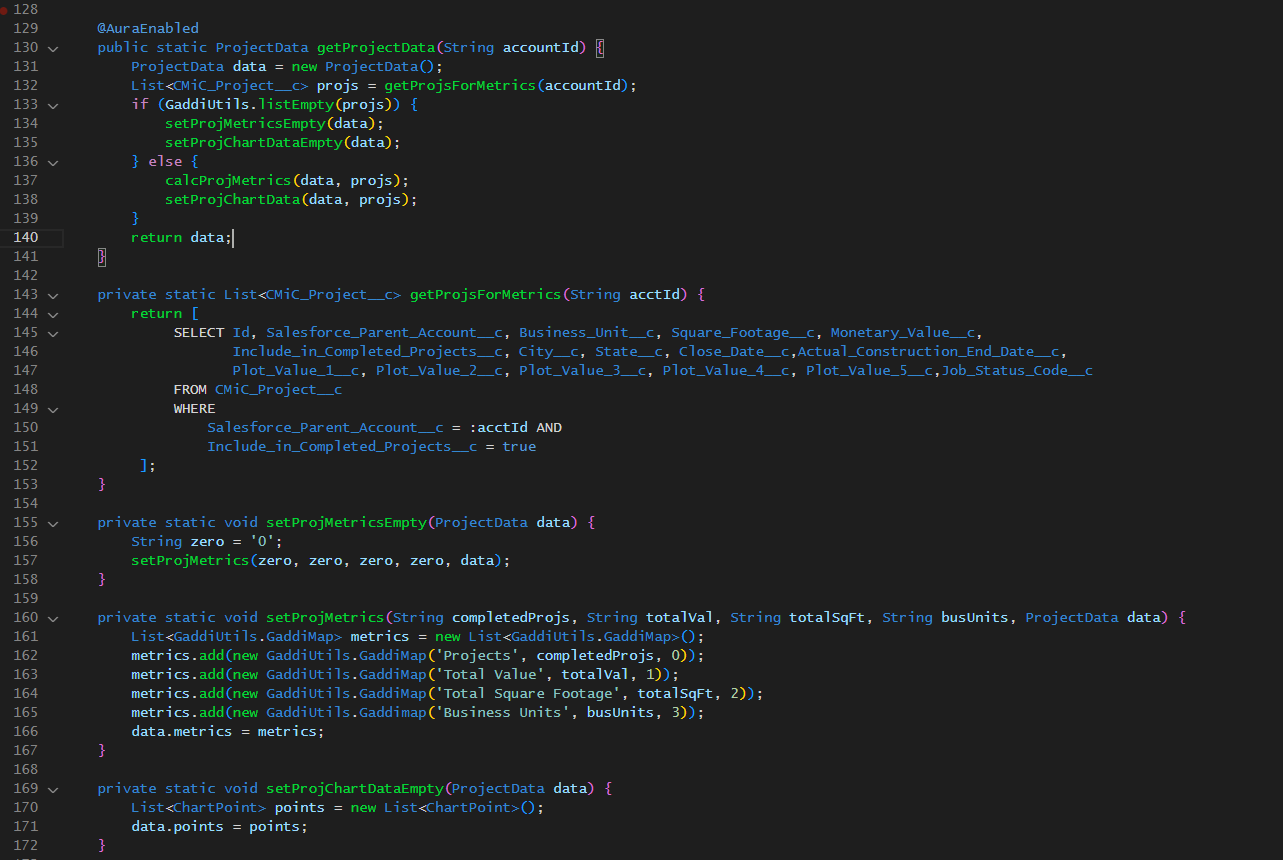Screen dimensions: 1283x860
Task: Select line number 143 in the gutter
Action: pos(25,294)
